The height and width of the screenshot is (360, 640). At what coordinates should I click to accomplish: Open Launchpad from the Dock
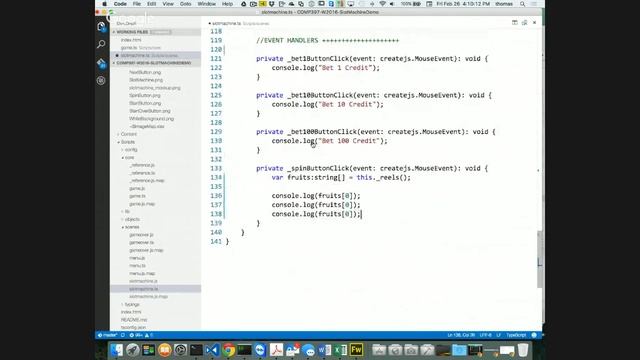click(x=133, y=350)
